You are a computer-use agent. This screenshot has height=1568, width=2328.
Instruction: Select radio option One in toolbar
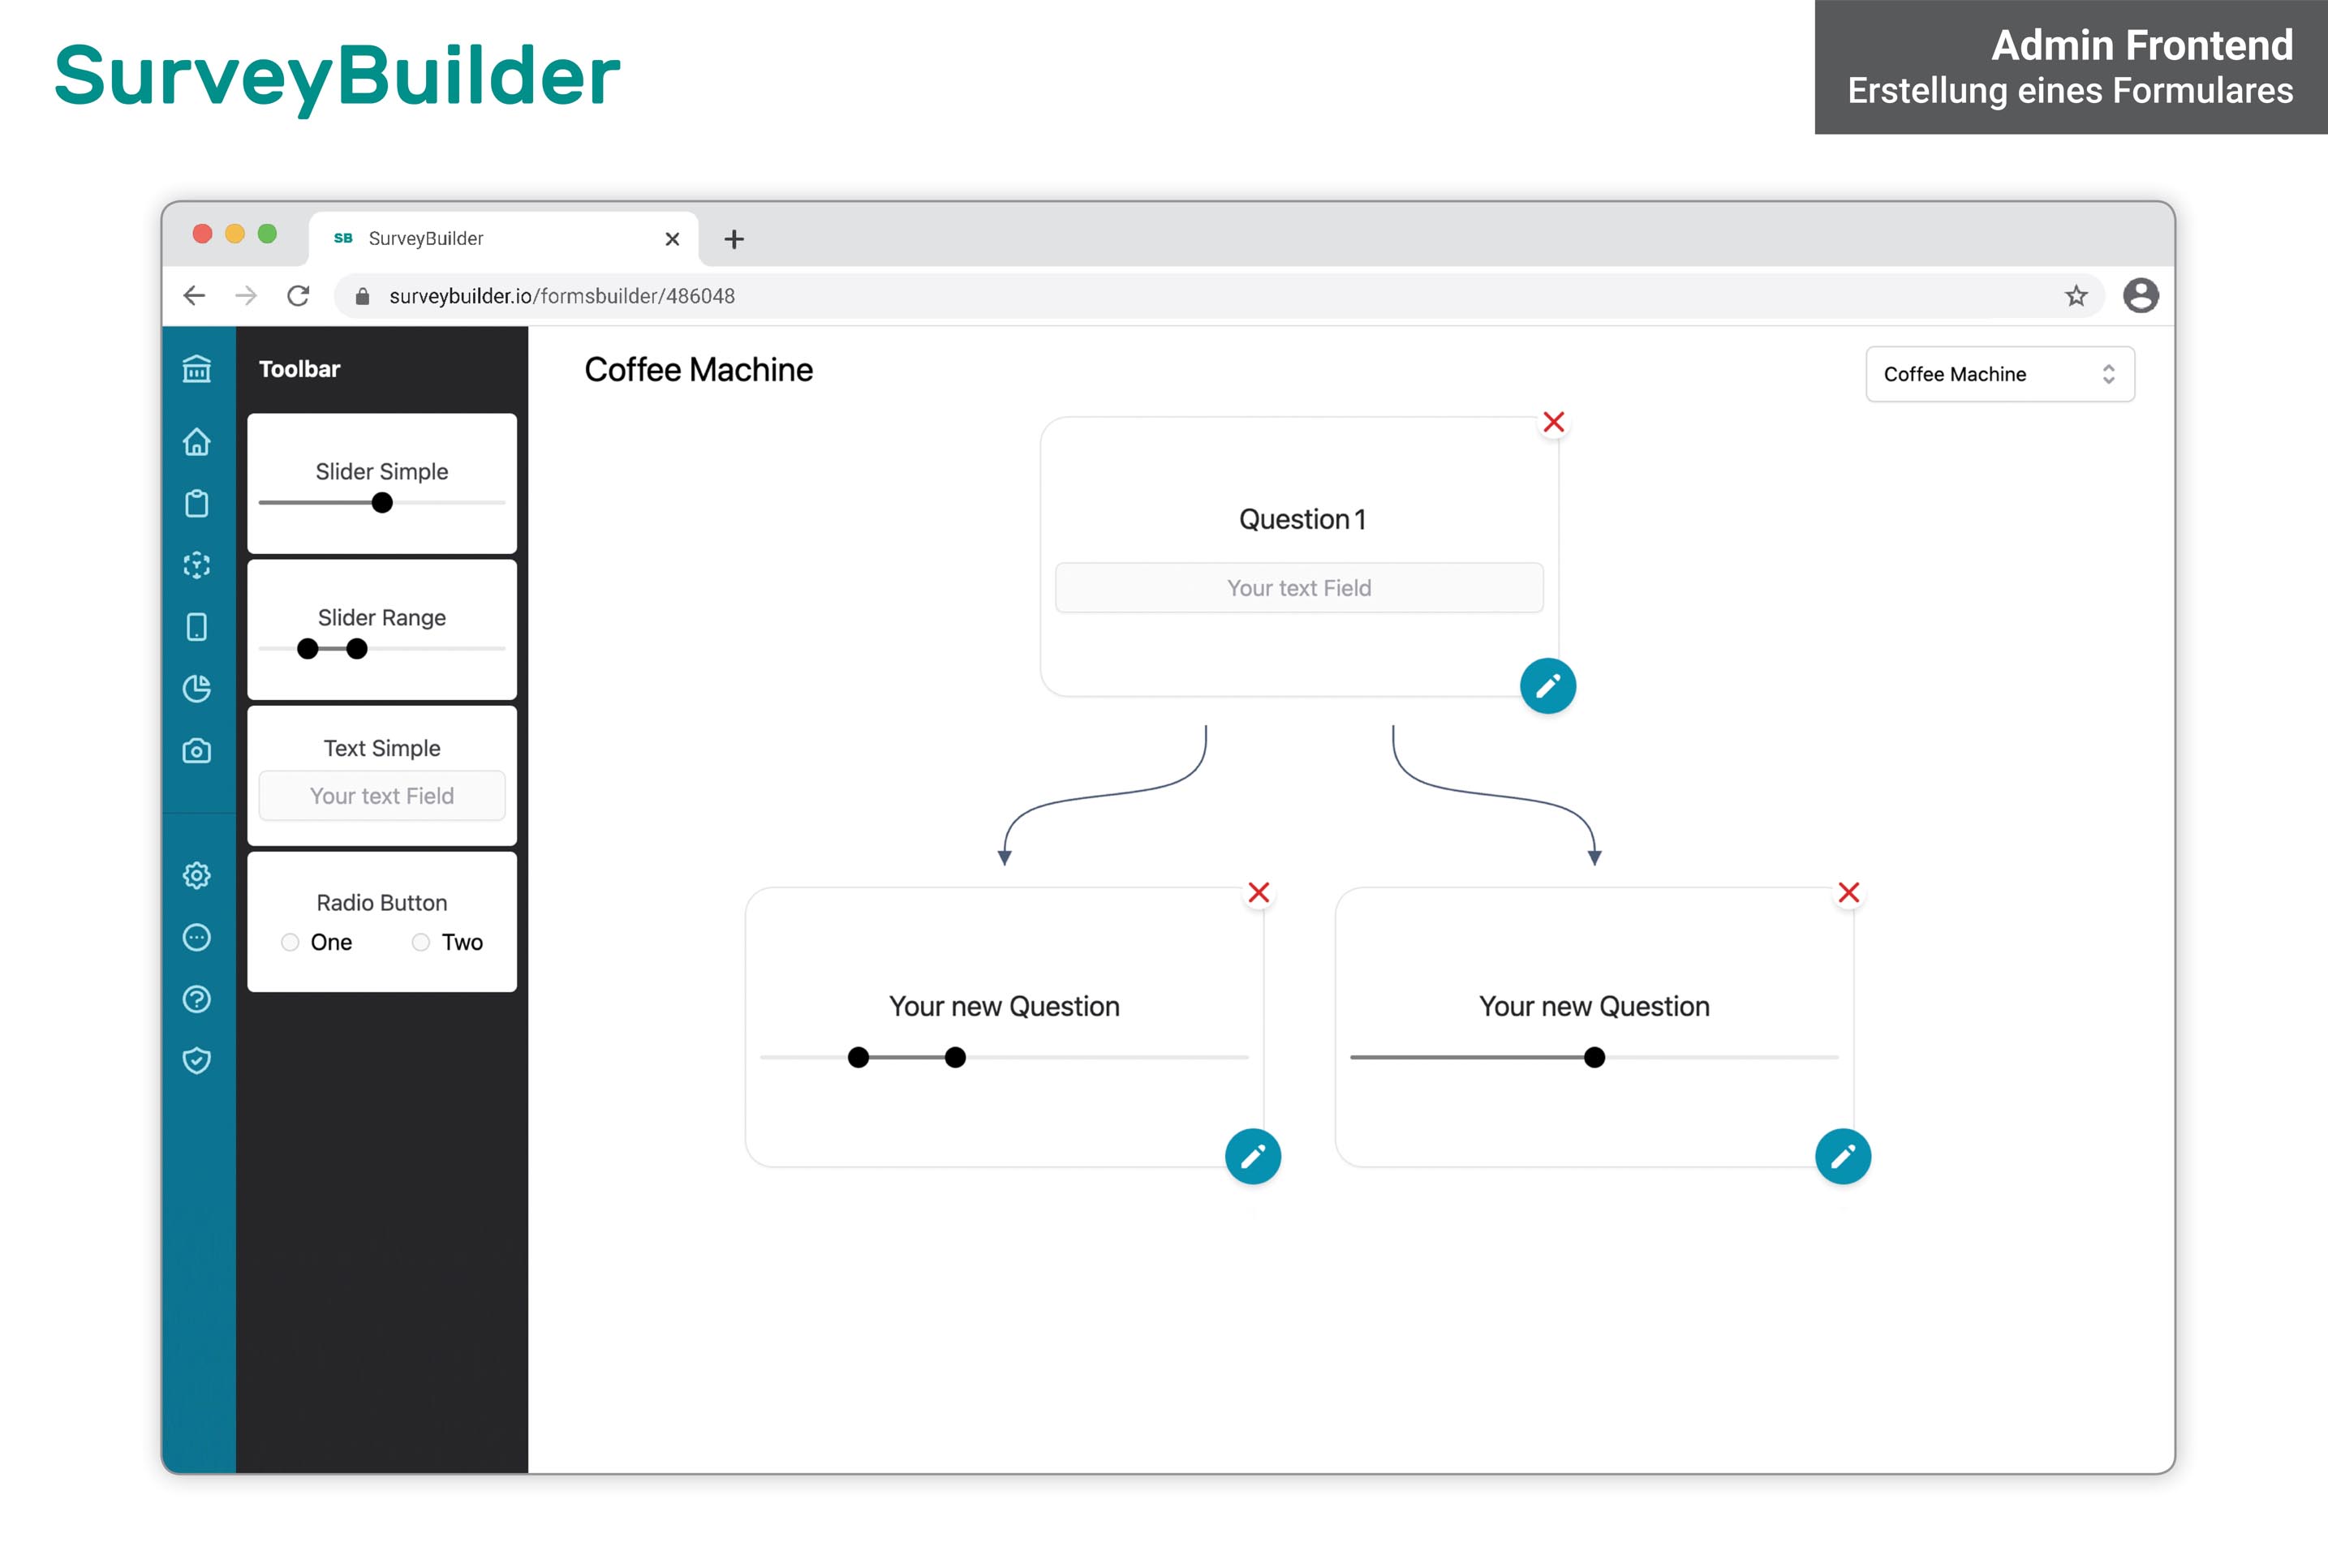click(290, 942)
